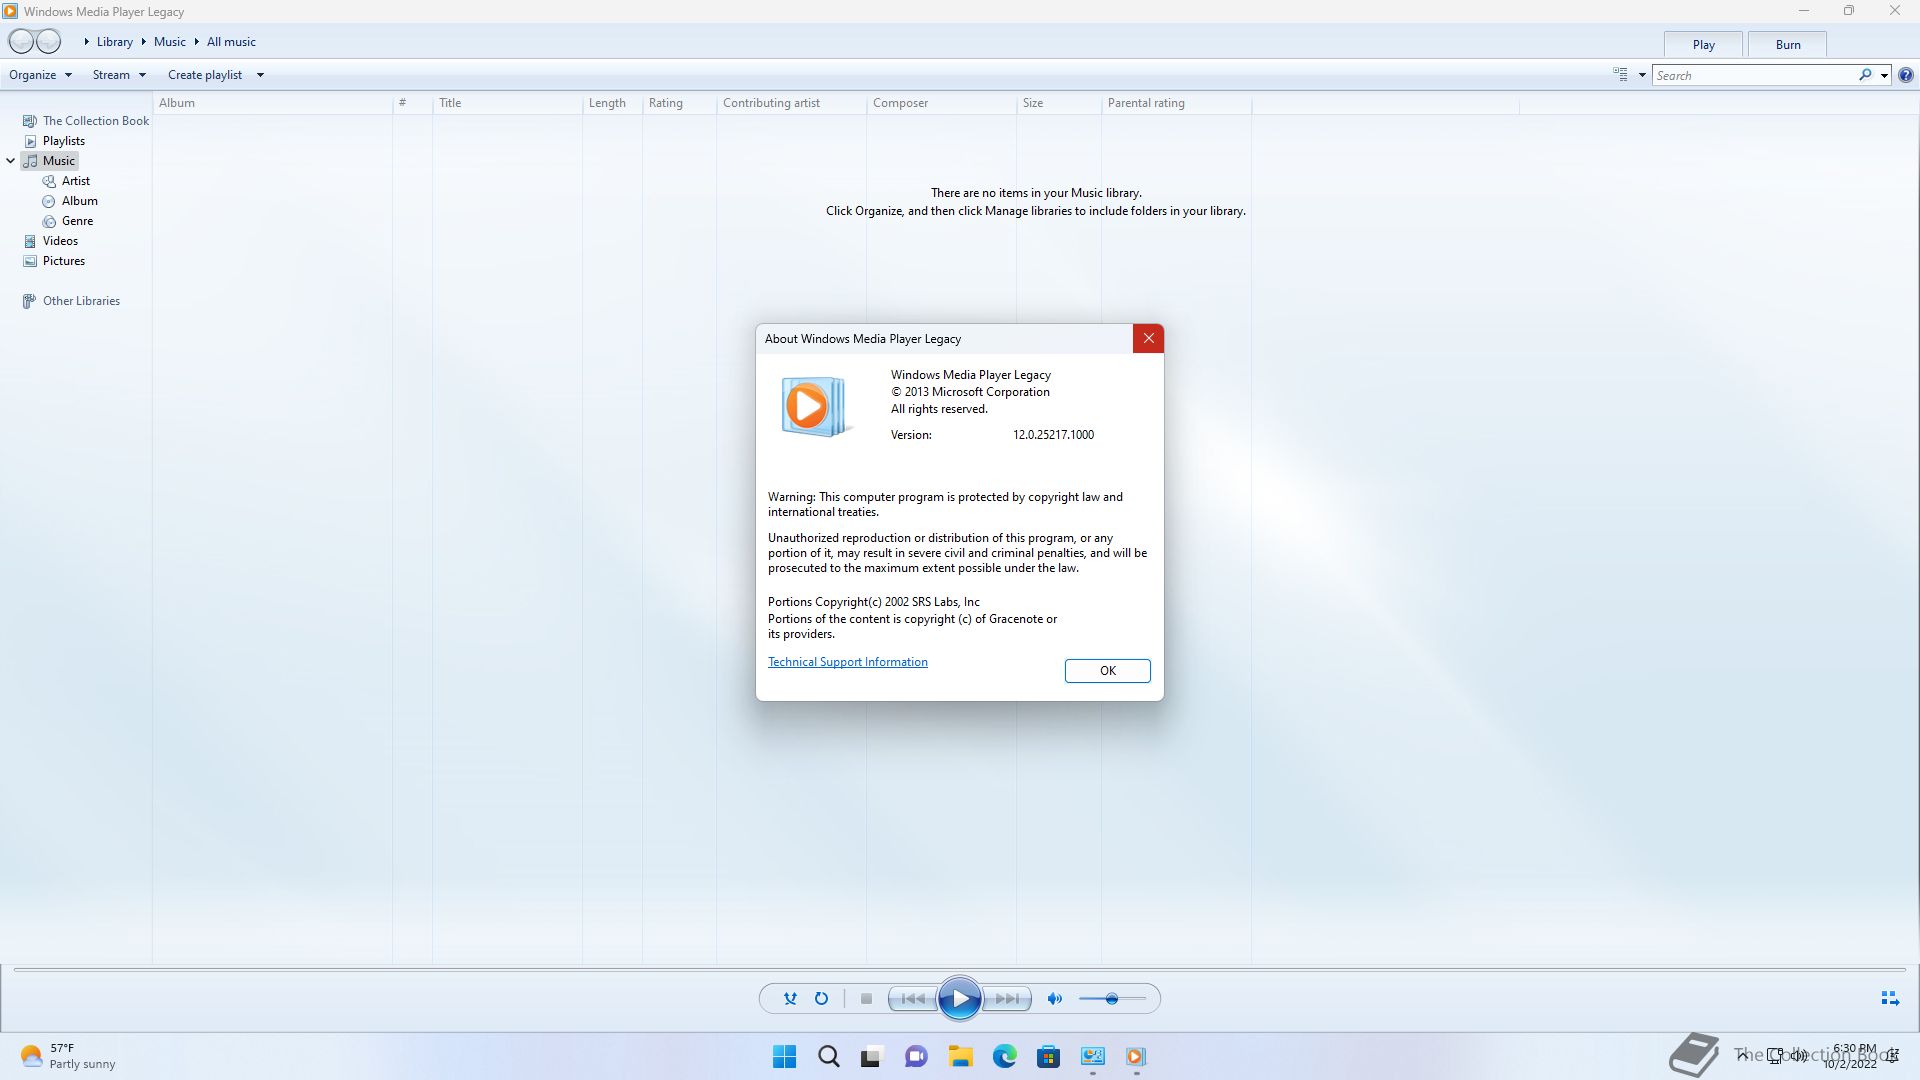Switch to the Burn tab
The image size is (1920, 1080).
click(x=1787, y=45)
